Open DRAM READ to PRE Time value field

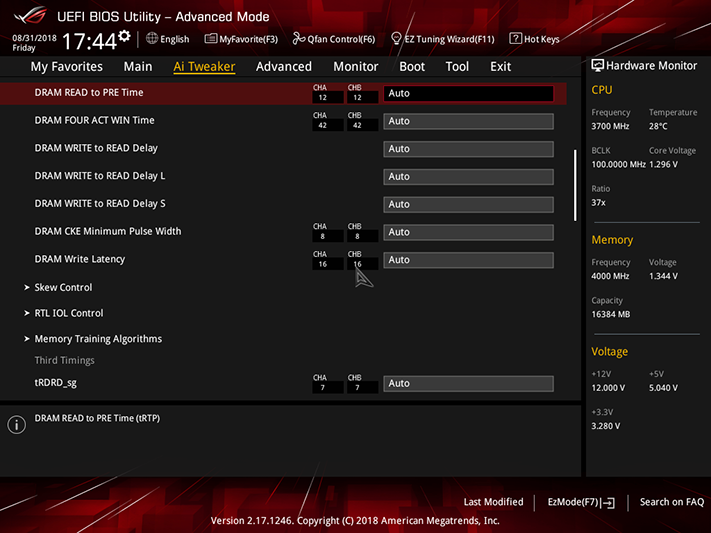(468, 93)
